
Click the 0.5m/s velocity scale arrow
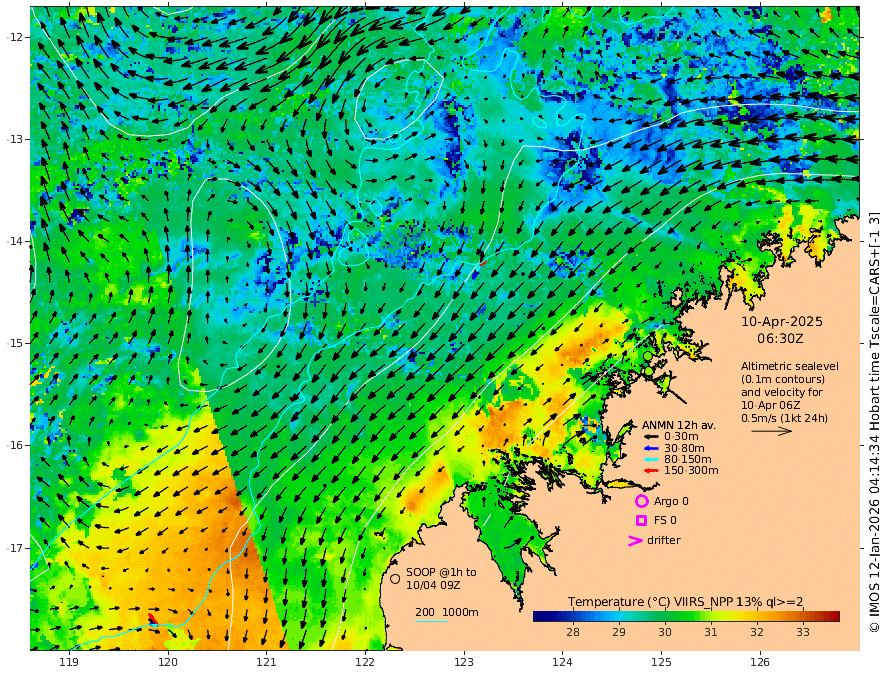(772, 431)
